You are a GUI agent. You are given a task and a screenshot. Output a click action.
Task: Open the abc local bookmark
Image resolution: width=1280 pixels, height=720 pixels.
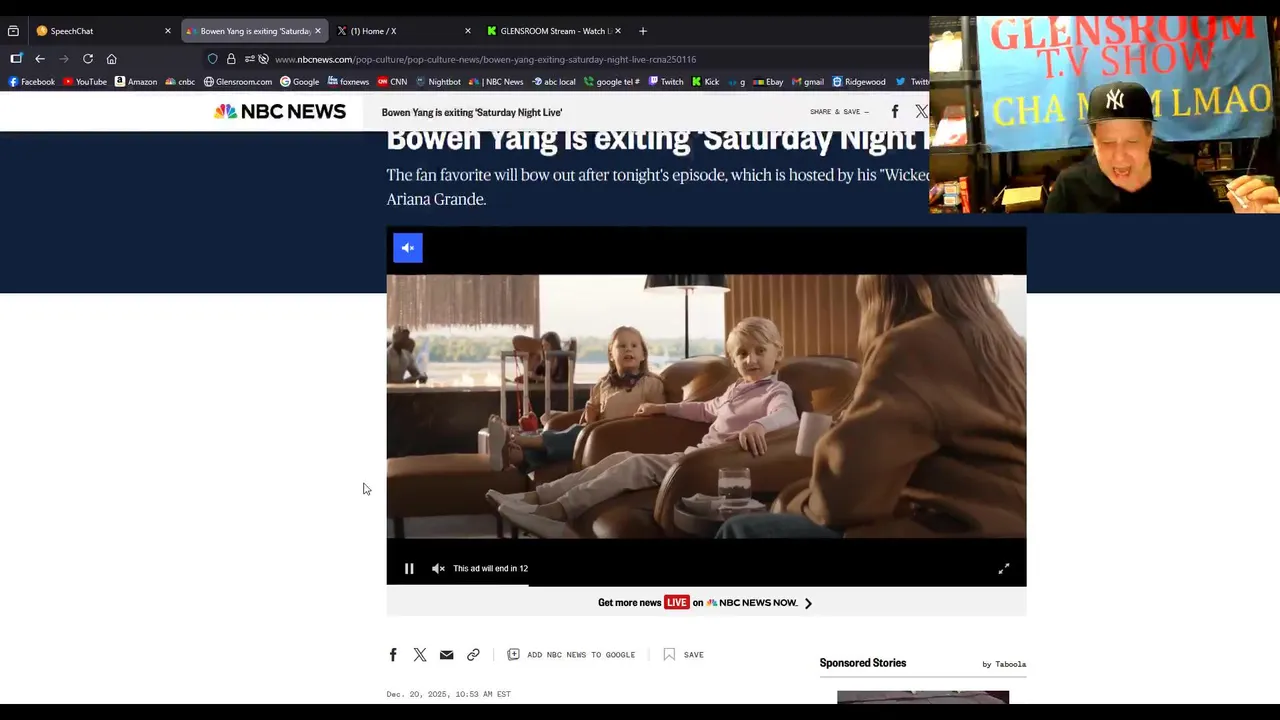554,82
